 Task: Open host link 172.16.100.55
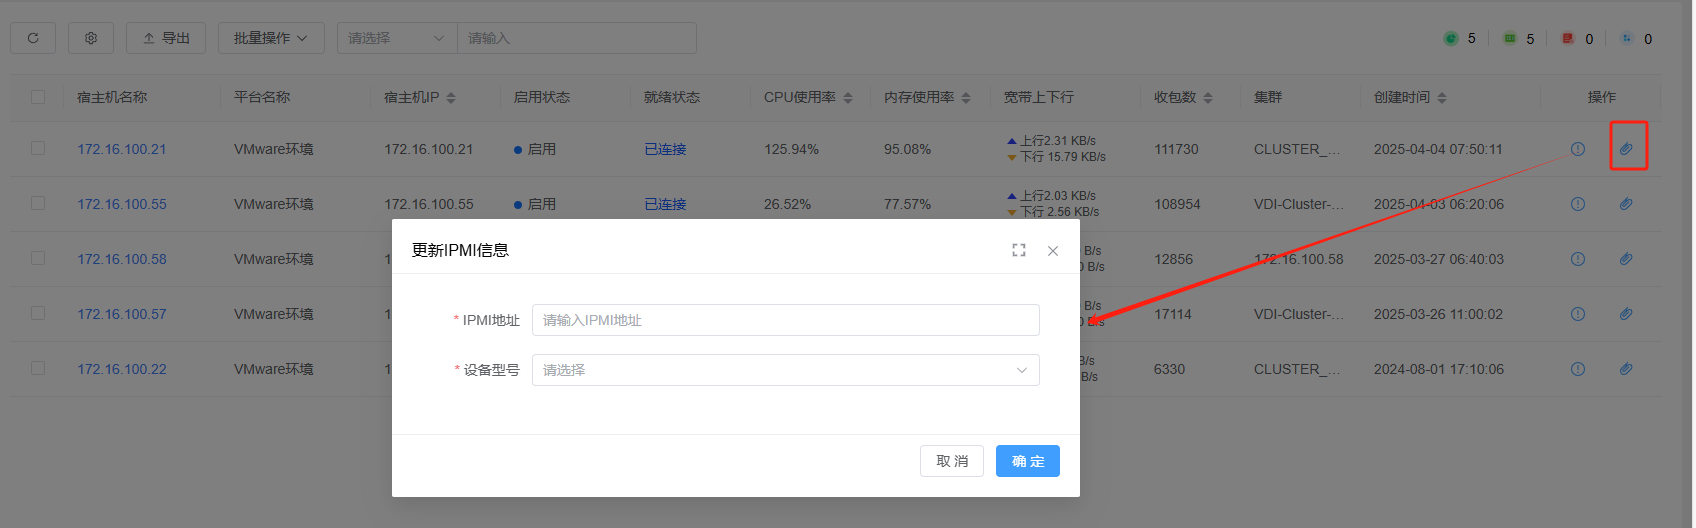click(x=122, y=204)
